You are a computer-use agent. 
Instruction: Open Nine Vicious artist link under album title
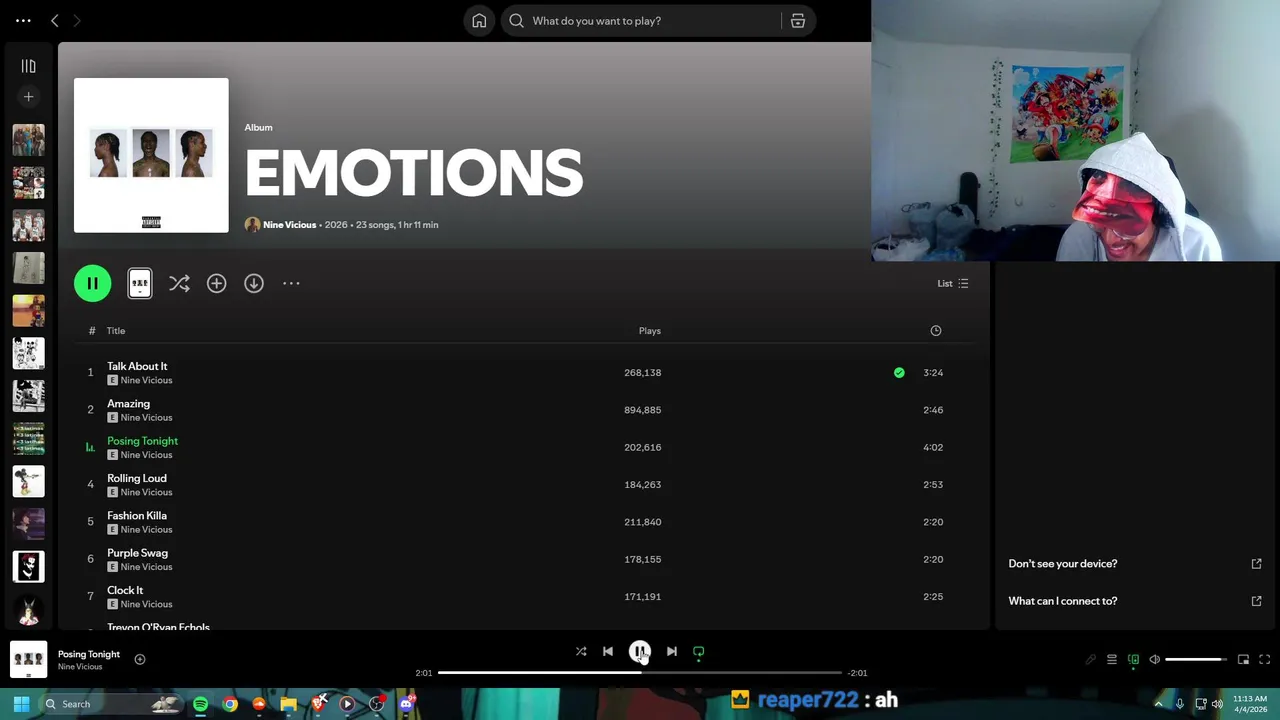pos(289,225)
